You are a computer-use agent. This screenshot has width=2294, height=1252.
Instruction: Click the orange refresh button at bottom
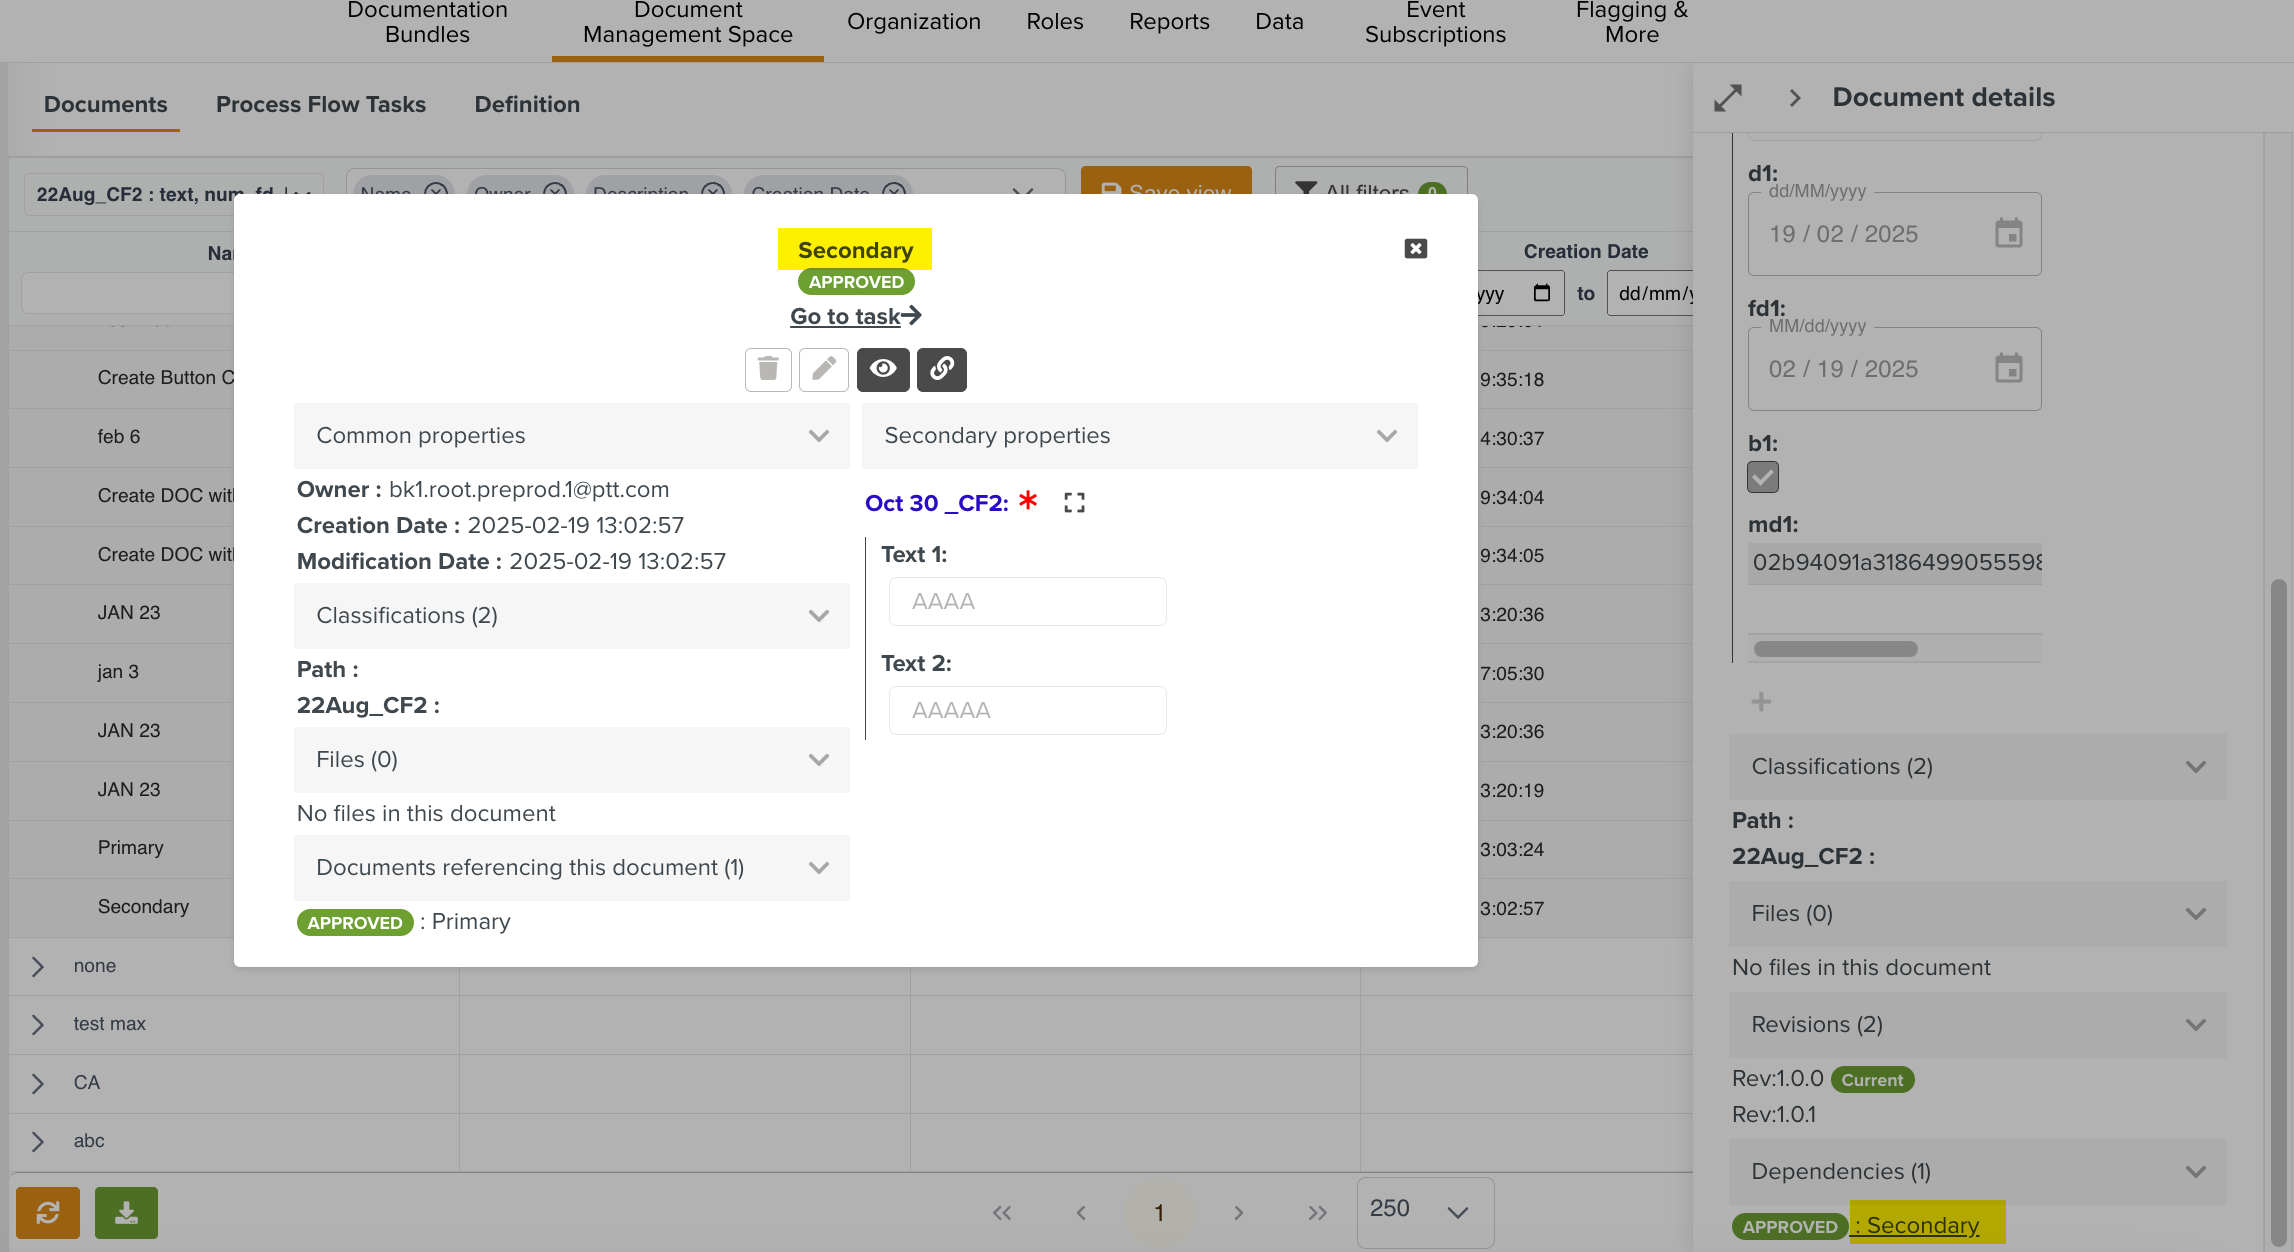tap(47, 1212)
